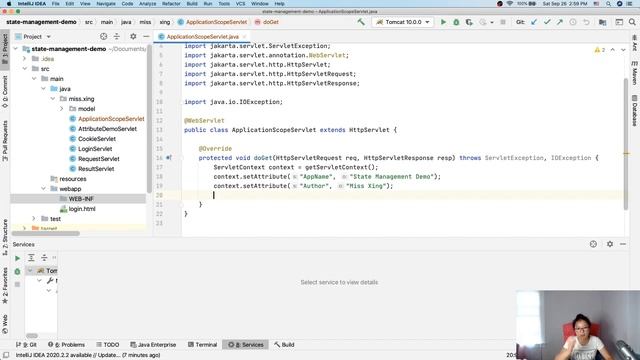Collapse all in Services toolbar

pos(44,258)
